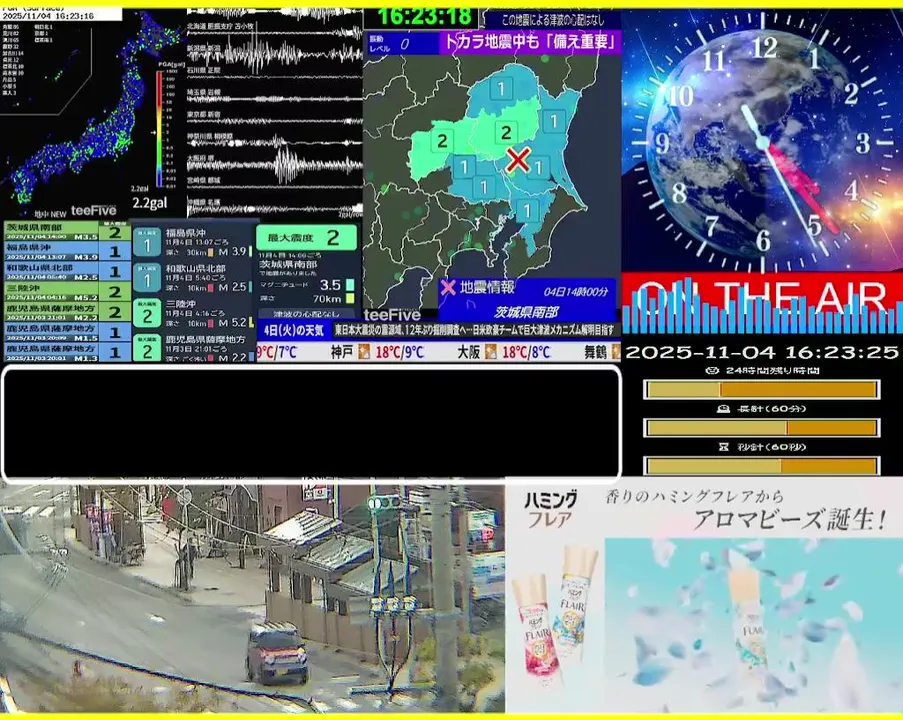Click the PGA color scale legend bar
This screenshot has height=720, width=903.
tap(160, 128)
